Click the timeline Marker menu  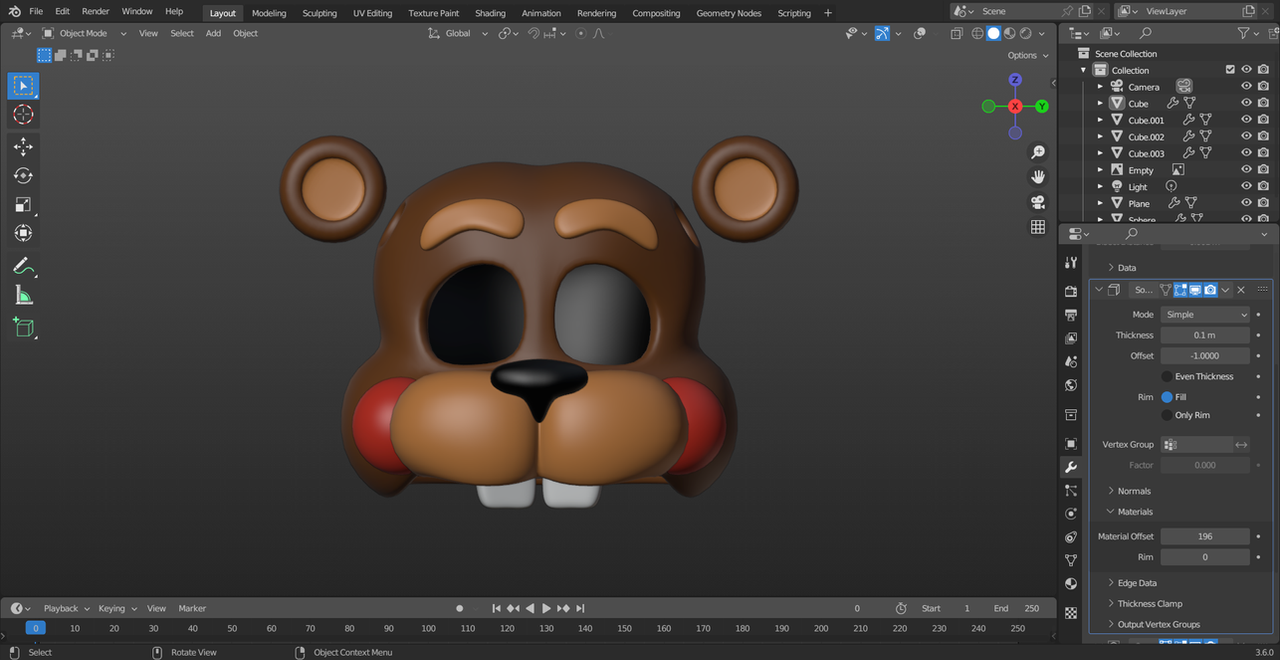coord(192,608)
